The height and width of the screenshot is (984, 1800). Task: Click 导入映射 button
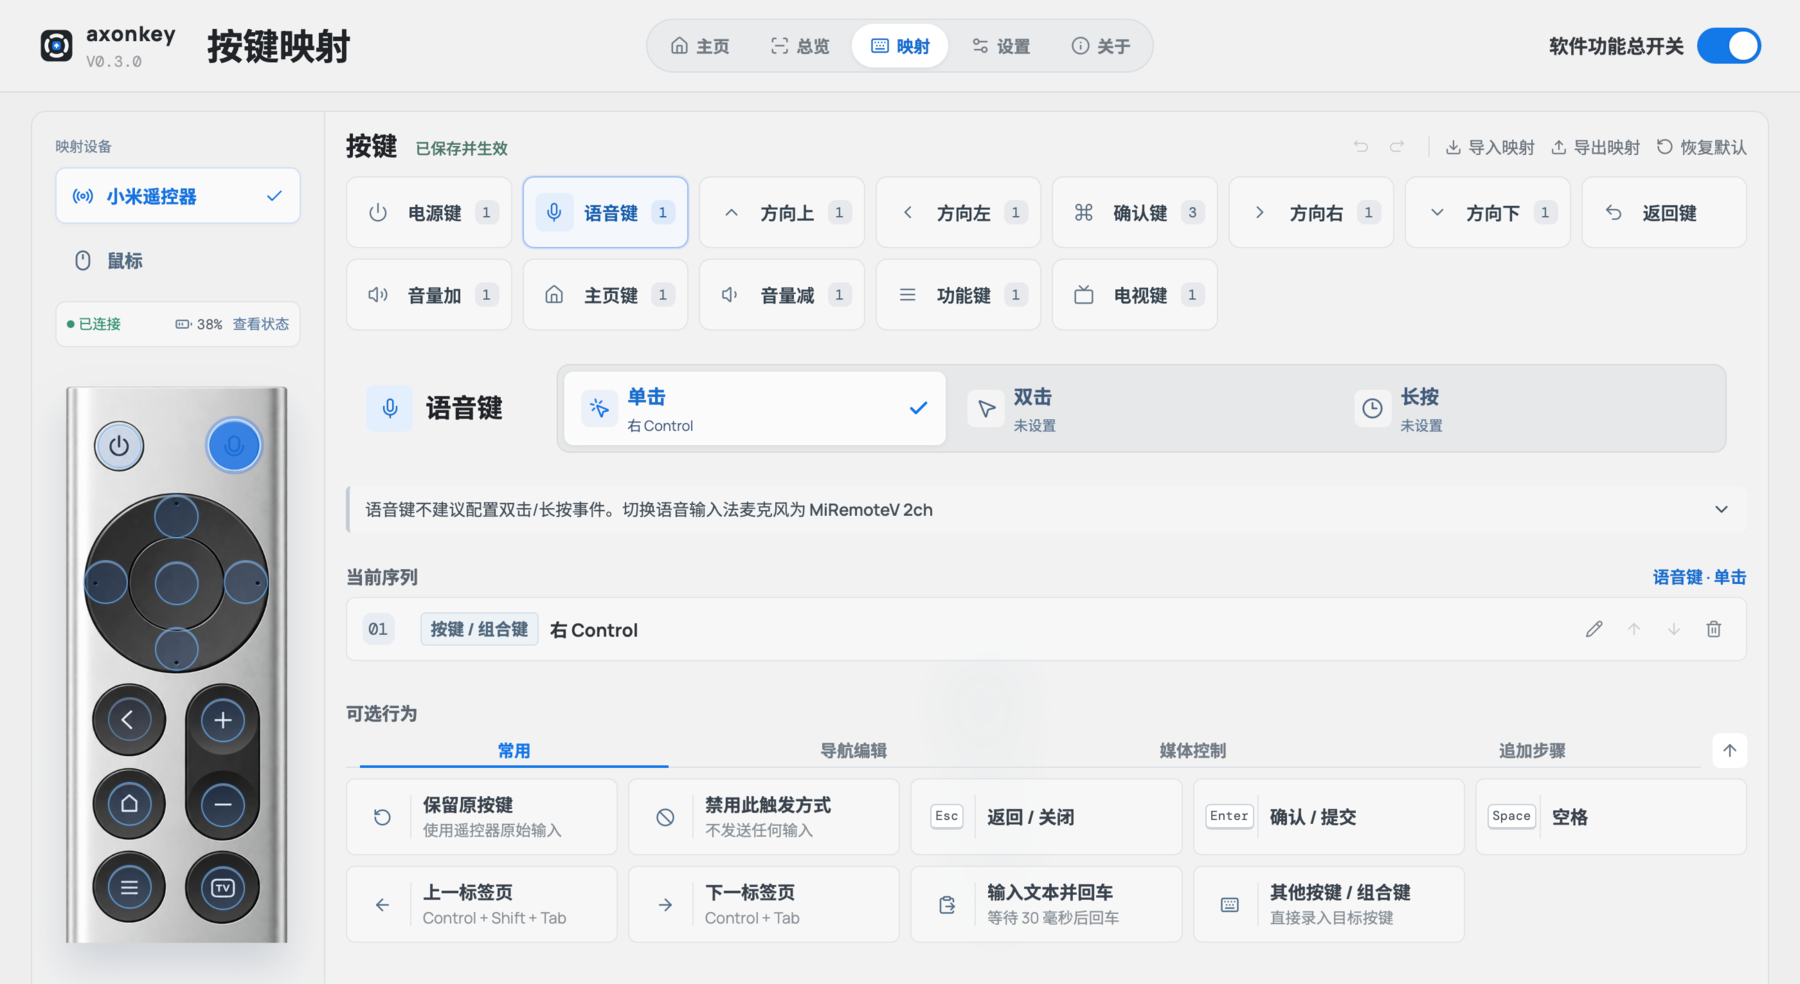1490,147
